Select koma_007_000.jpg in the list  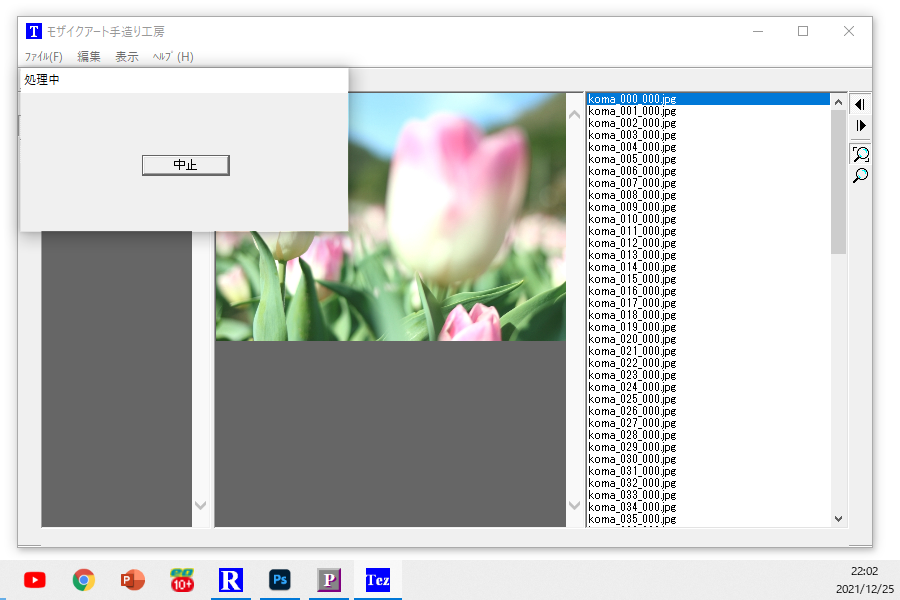708,183
